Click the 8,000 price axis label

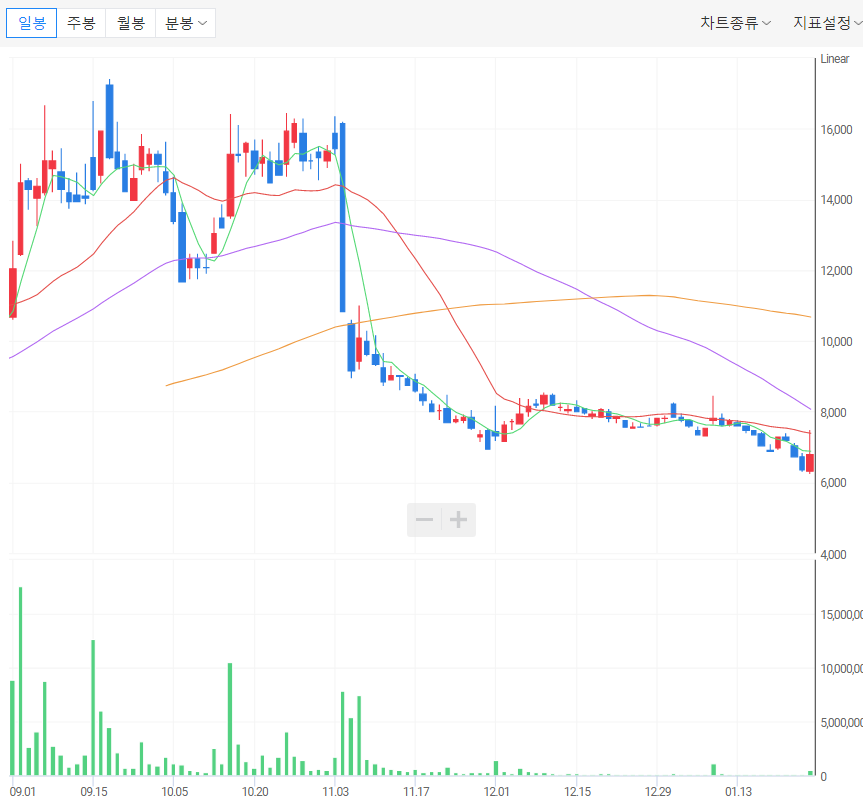click(833, 413)
